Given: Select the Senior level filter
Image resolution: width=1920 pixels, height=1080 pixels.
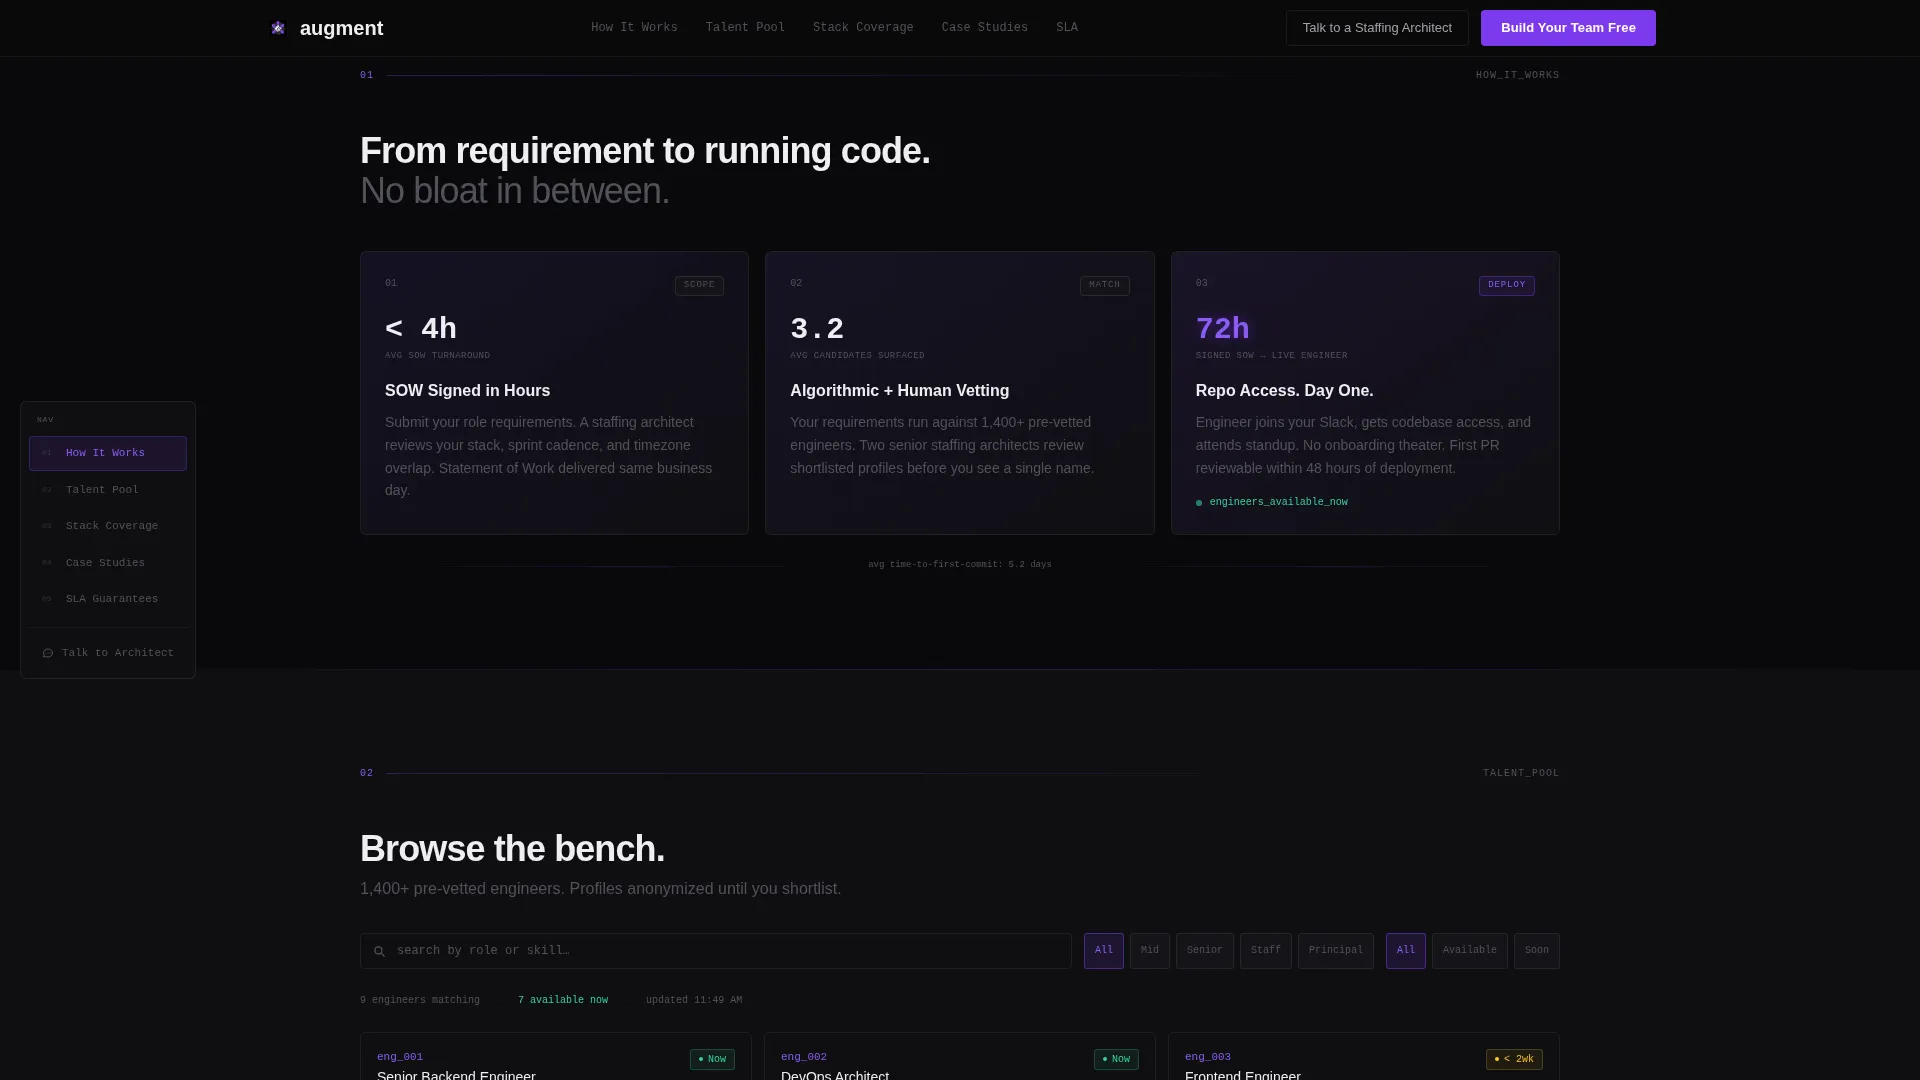Looking at the screenshot, I should 1204,951.
